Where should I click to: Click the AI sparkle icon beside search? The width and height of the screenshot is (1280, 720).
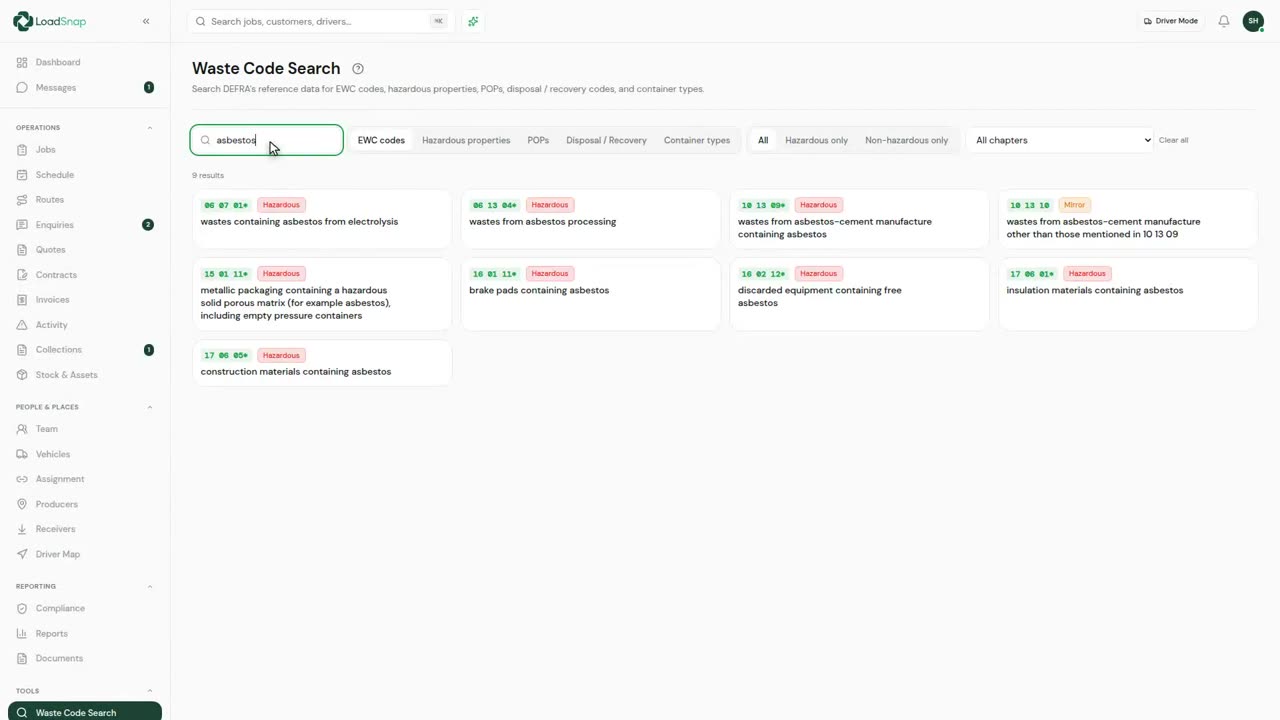pos(473,21)
